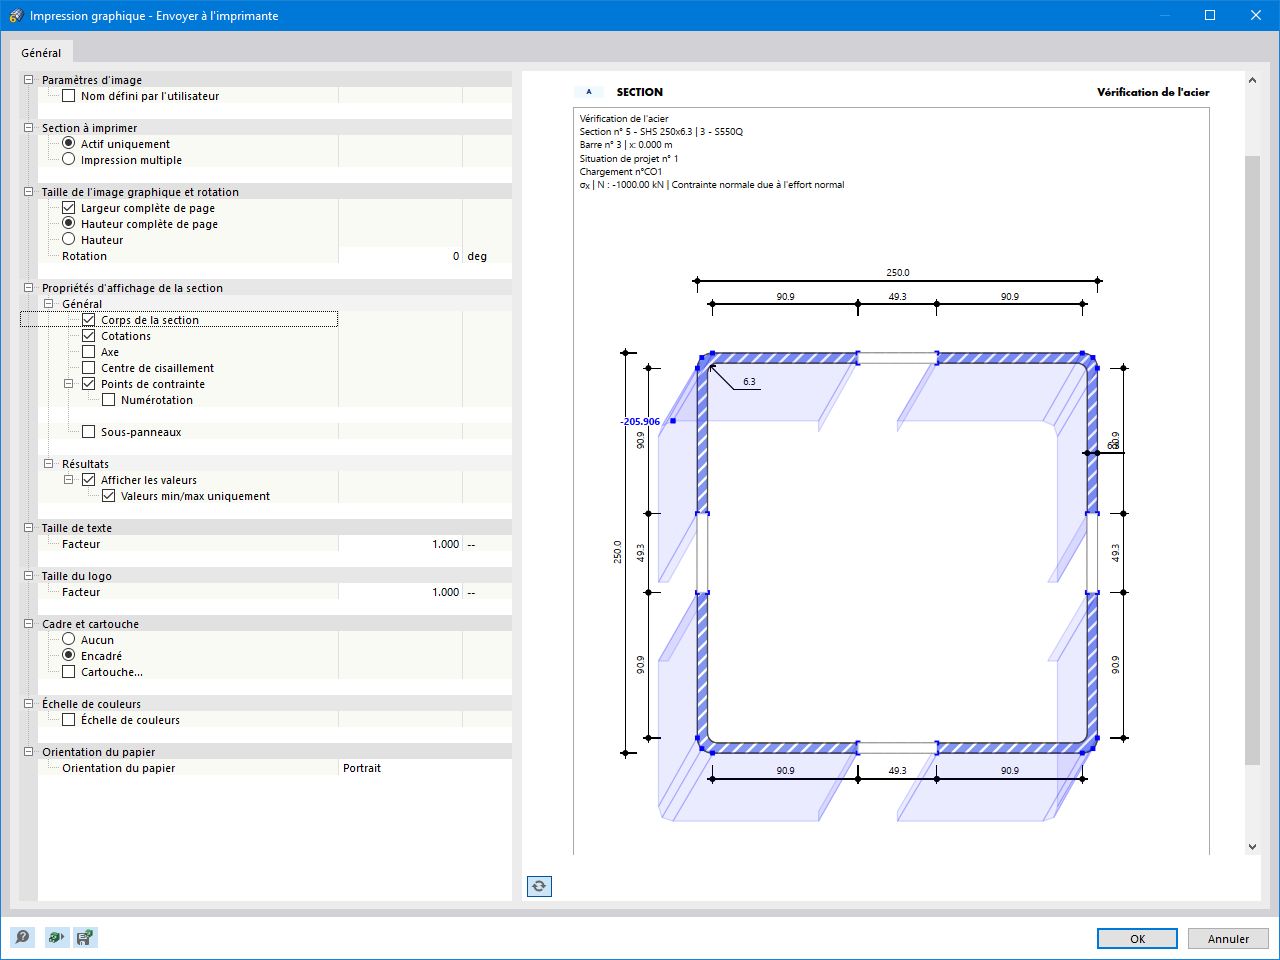Collapse 'Échelle de couleurs' section

click(28, 704)
